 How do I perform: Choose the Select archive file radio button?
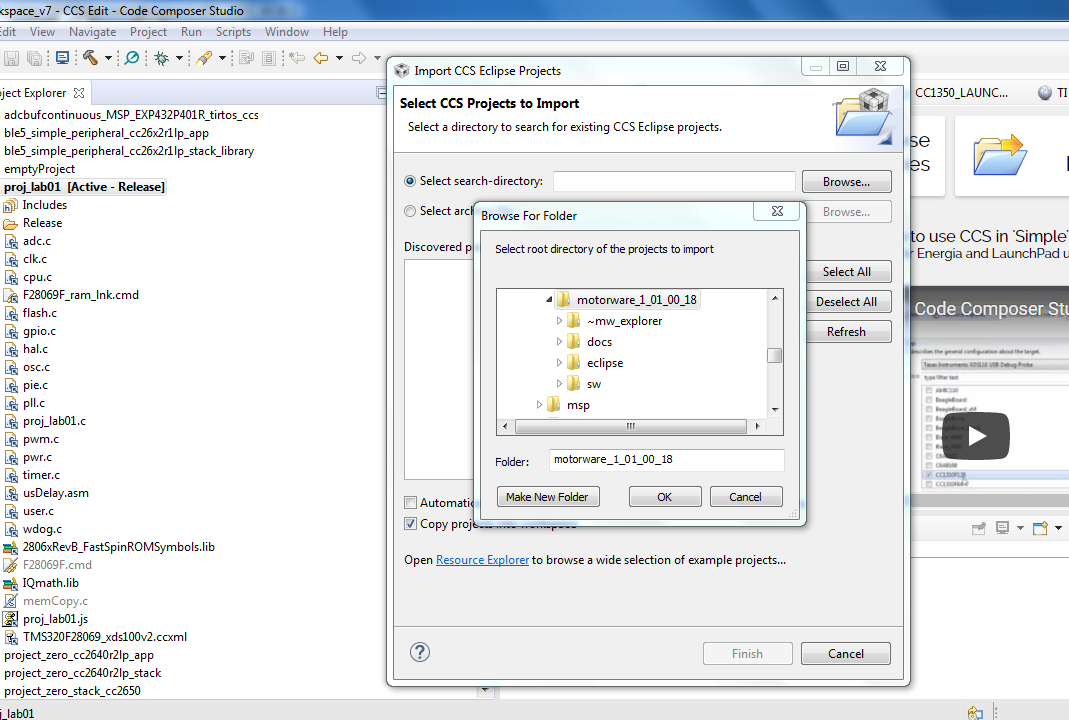410,211
